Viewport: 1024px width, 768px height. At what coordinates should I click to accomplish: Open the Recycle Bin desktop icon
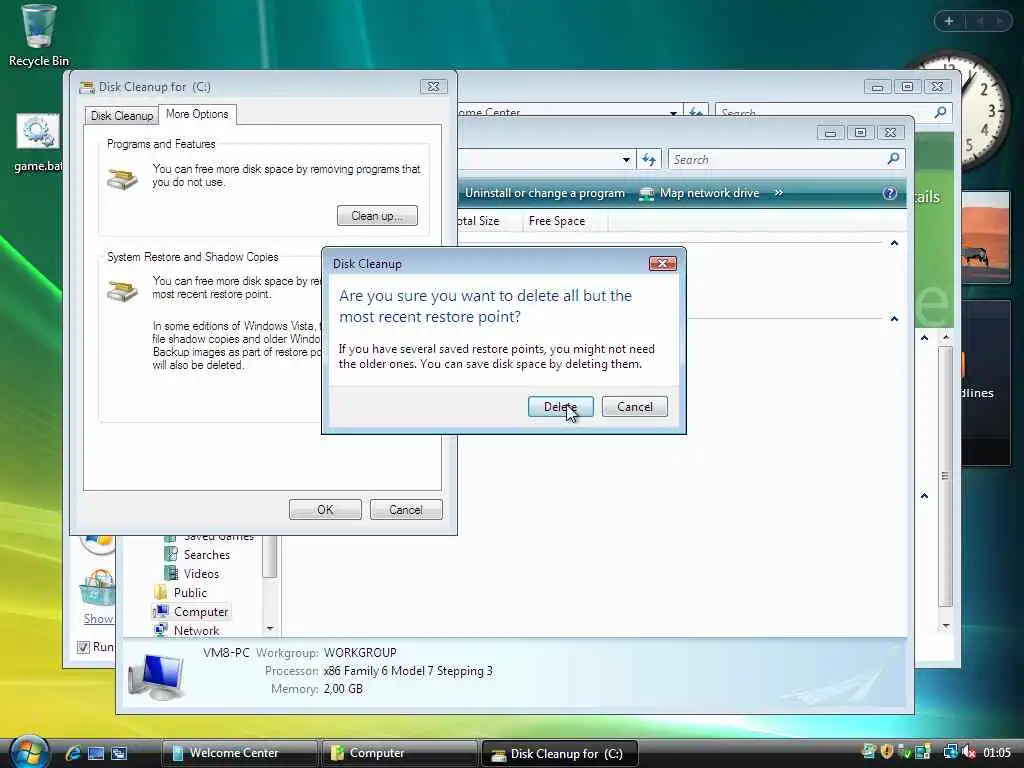click(x=39, y=36)
